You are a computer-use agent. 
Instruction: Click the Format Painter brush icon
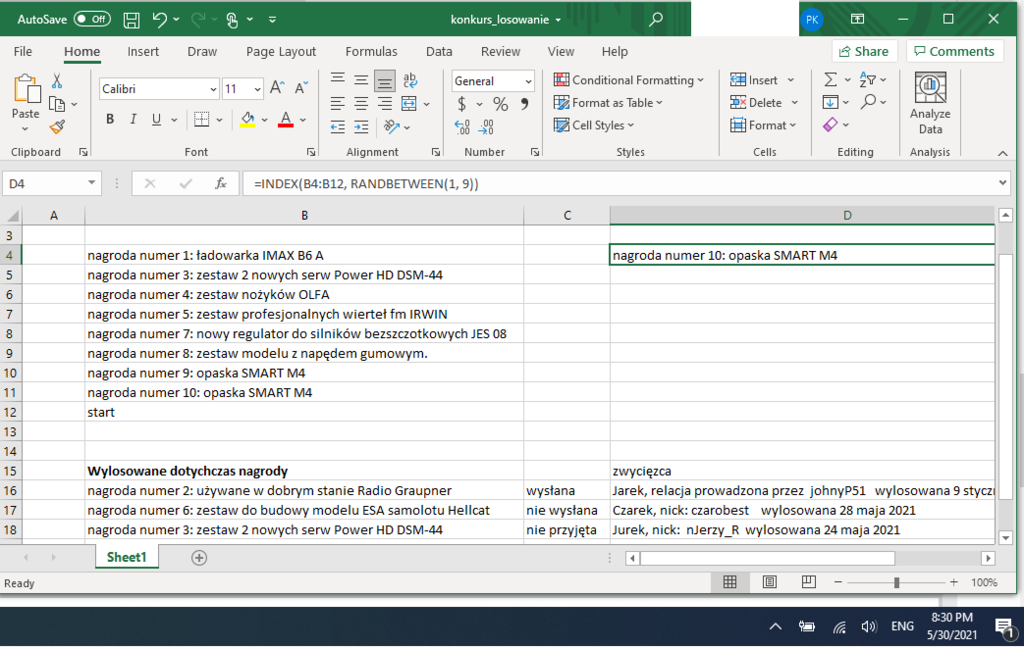click(x=57, y=126)
